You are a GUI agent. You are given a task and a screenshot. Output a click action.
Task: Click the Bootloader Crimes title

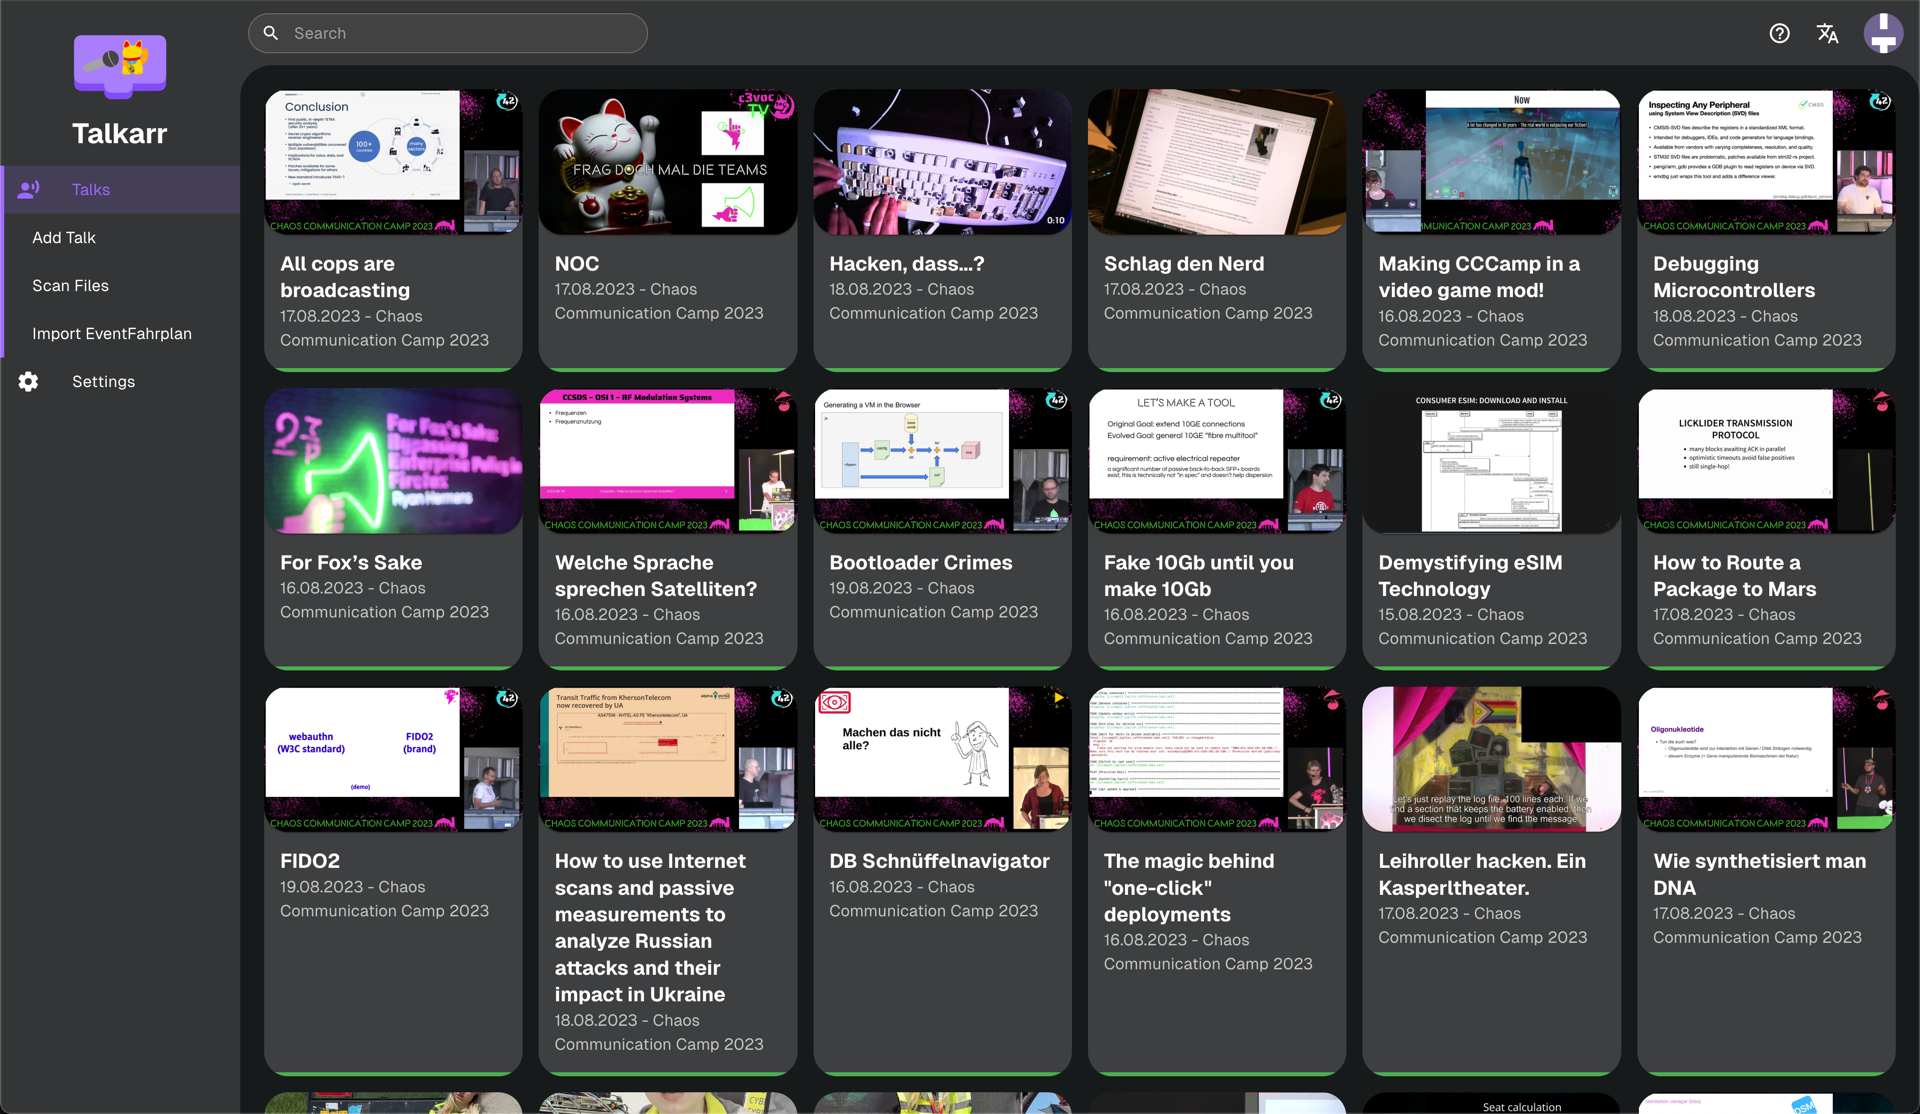coord(920,563)
